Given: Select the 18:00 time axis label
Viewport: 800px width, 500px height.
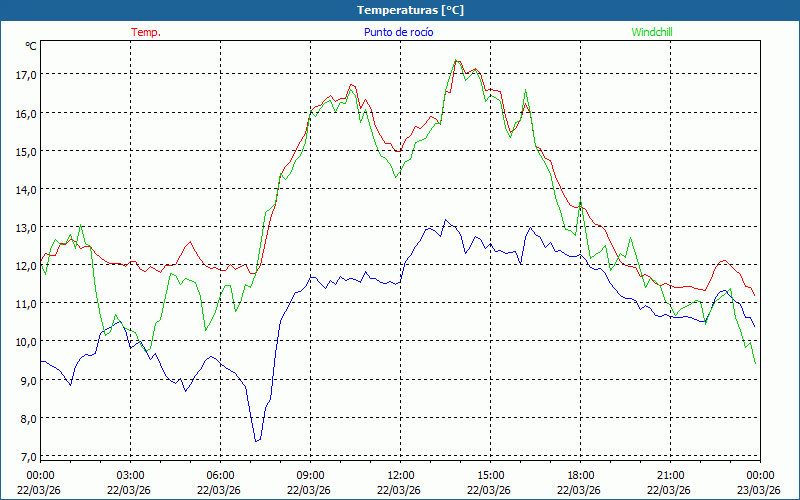Looking at the screenshot, I should pyautogui.click(x=580, y=475).
